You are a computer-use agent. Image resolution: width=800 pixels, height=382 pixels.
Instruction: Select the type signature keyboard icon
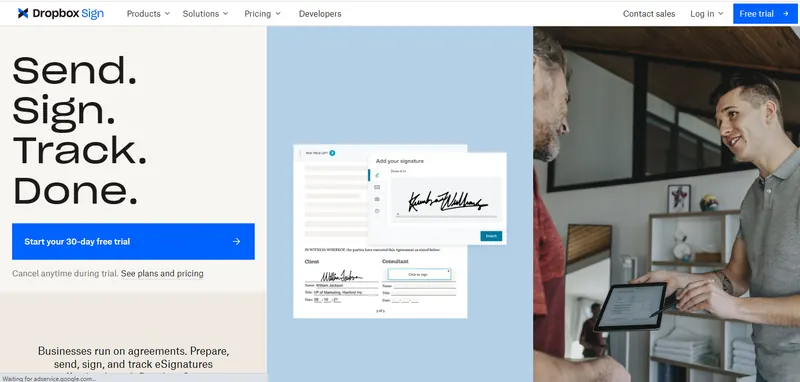[377, 187]
